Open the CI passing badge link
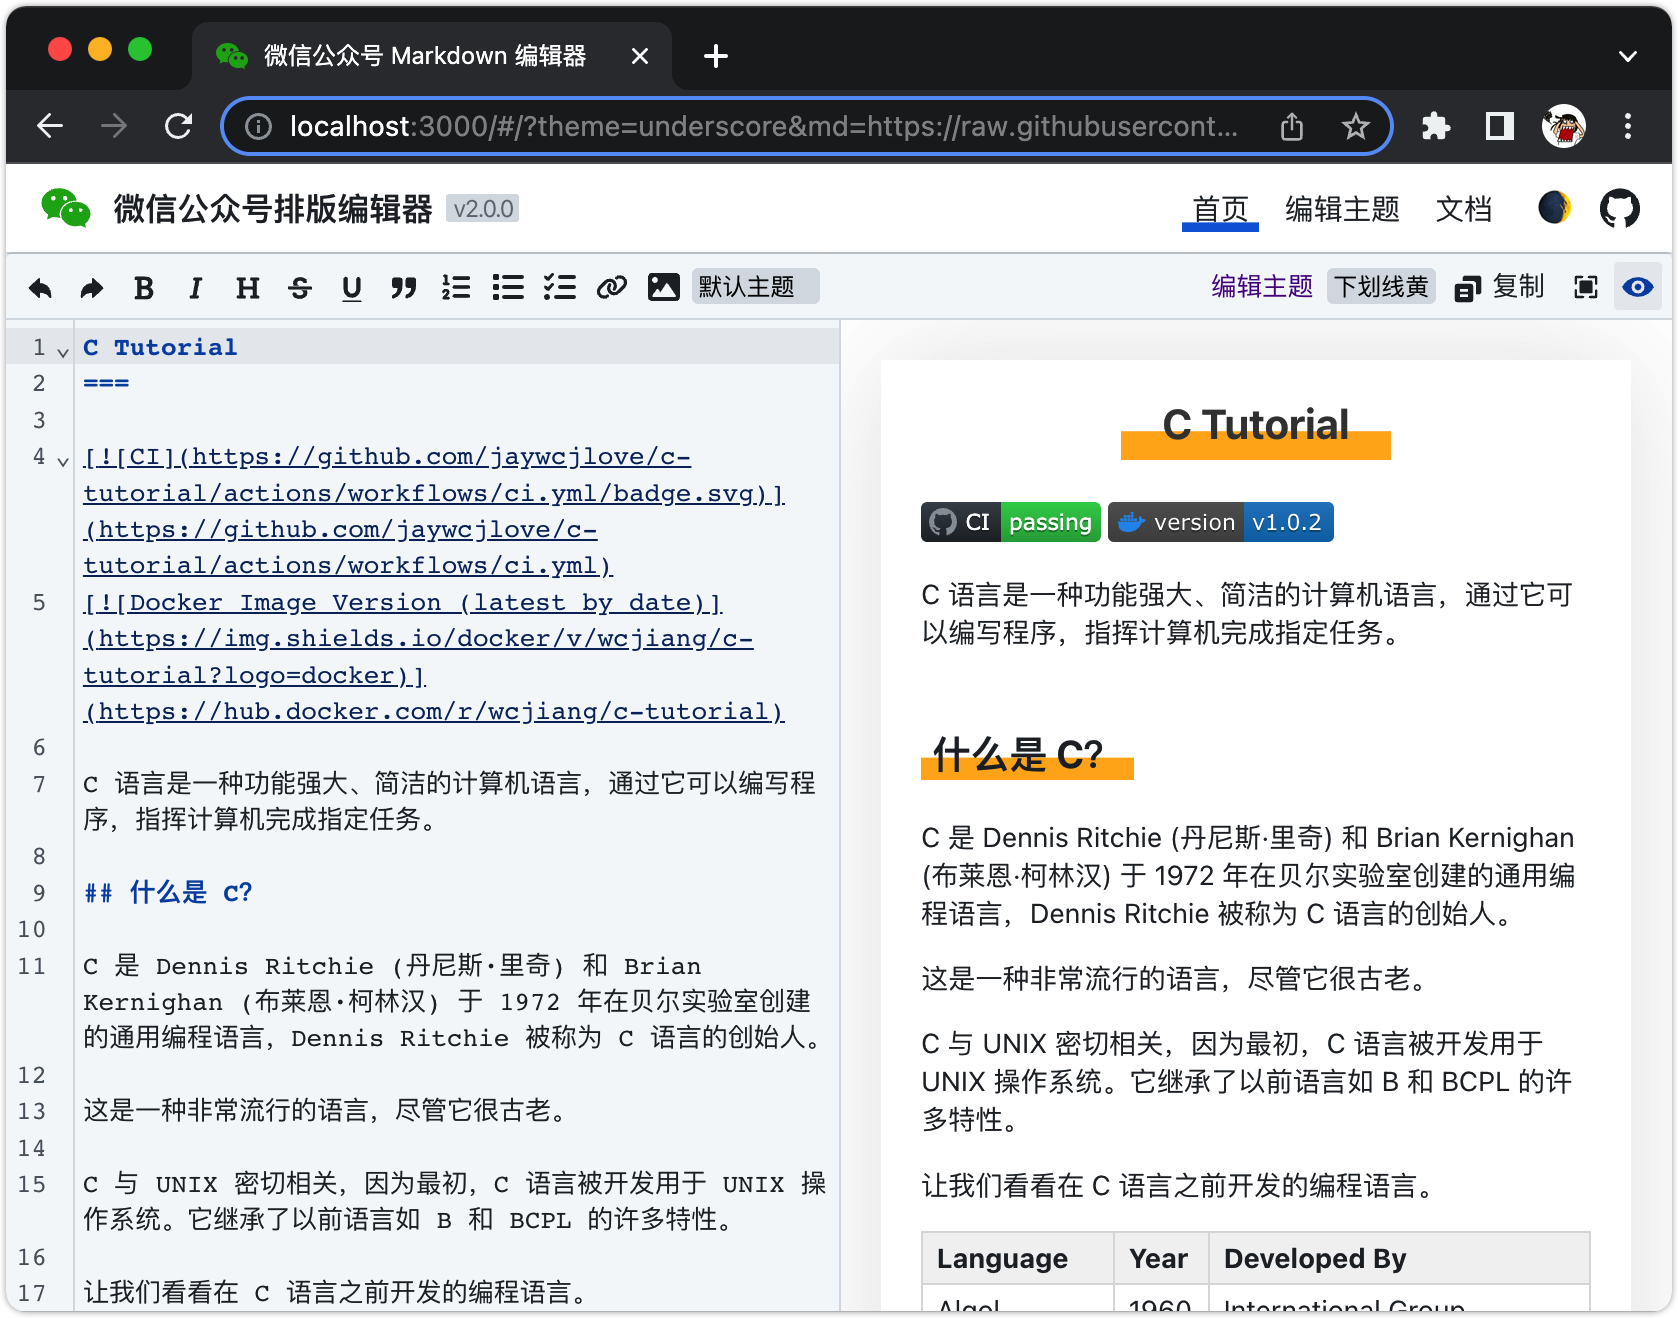1678x1318 pixels. coord(1009,521)
